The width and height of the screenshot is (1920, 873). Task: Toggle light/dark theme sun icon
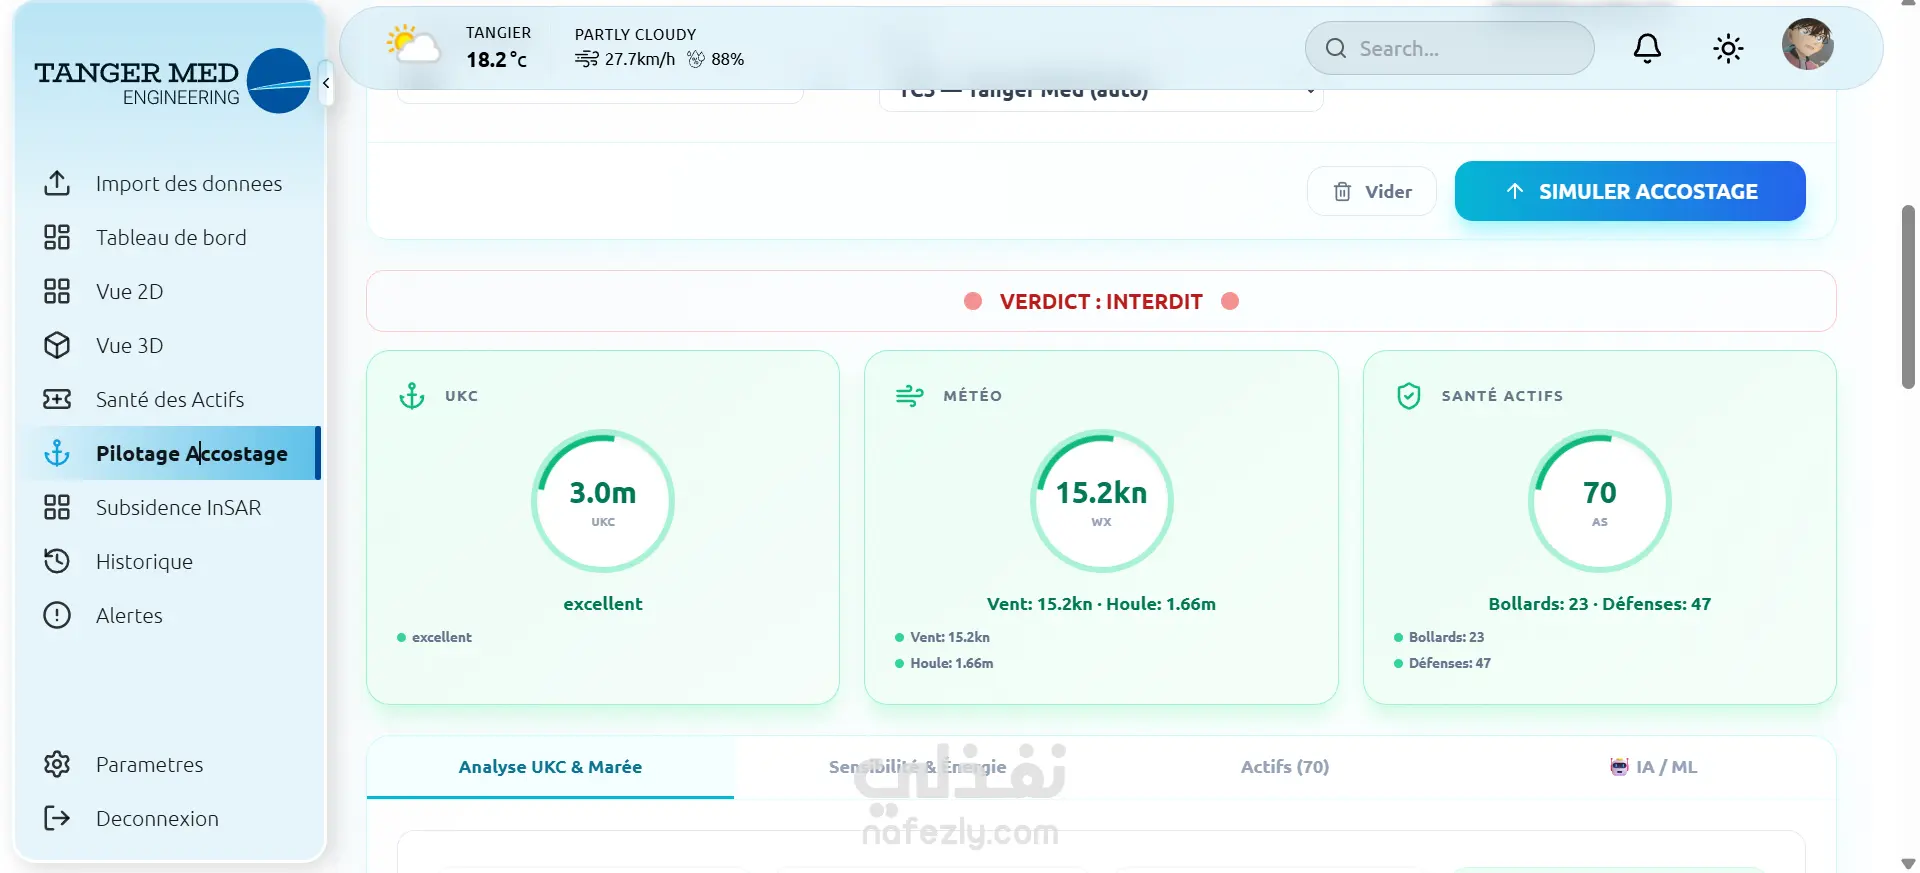click(1728, 48)
